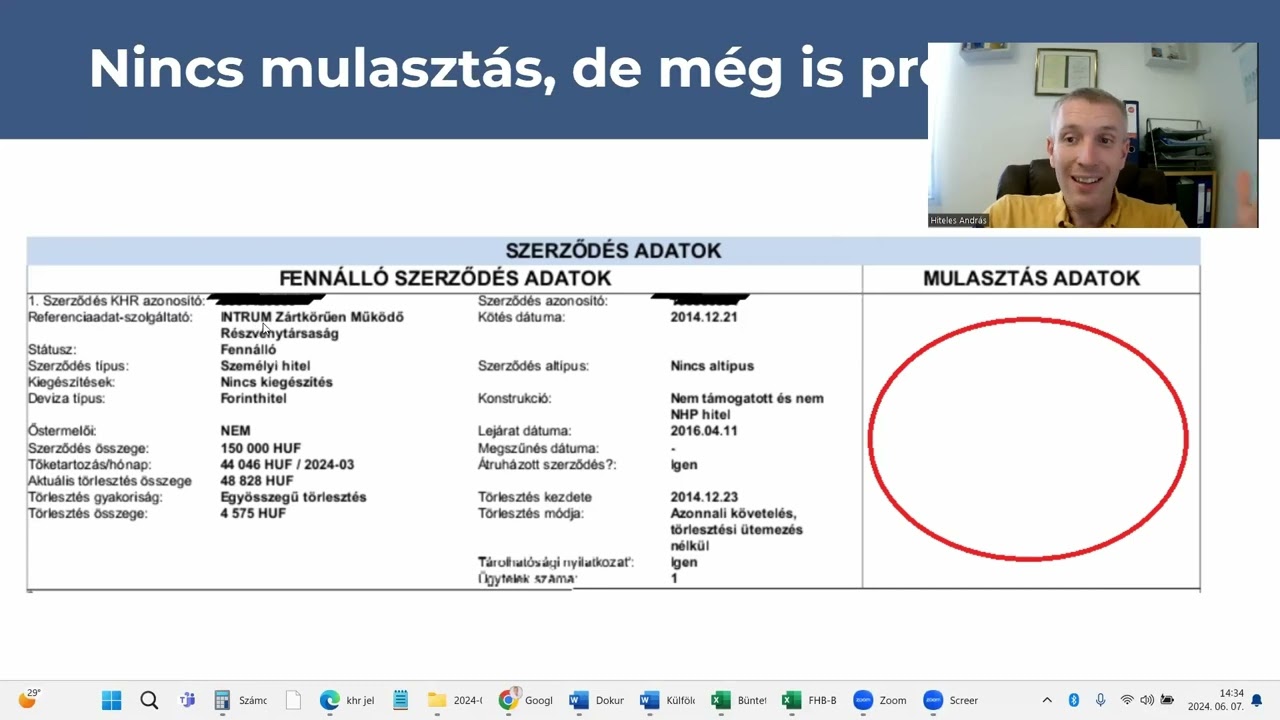1280x720 pixels.
Task: Open weather widget showing 29°
Action: (x=28, y=699)
